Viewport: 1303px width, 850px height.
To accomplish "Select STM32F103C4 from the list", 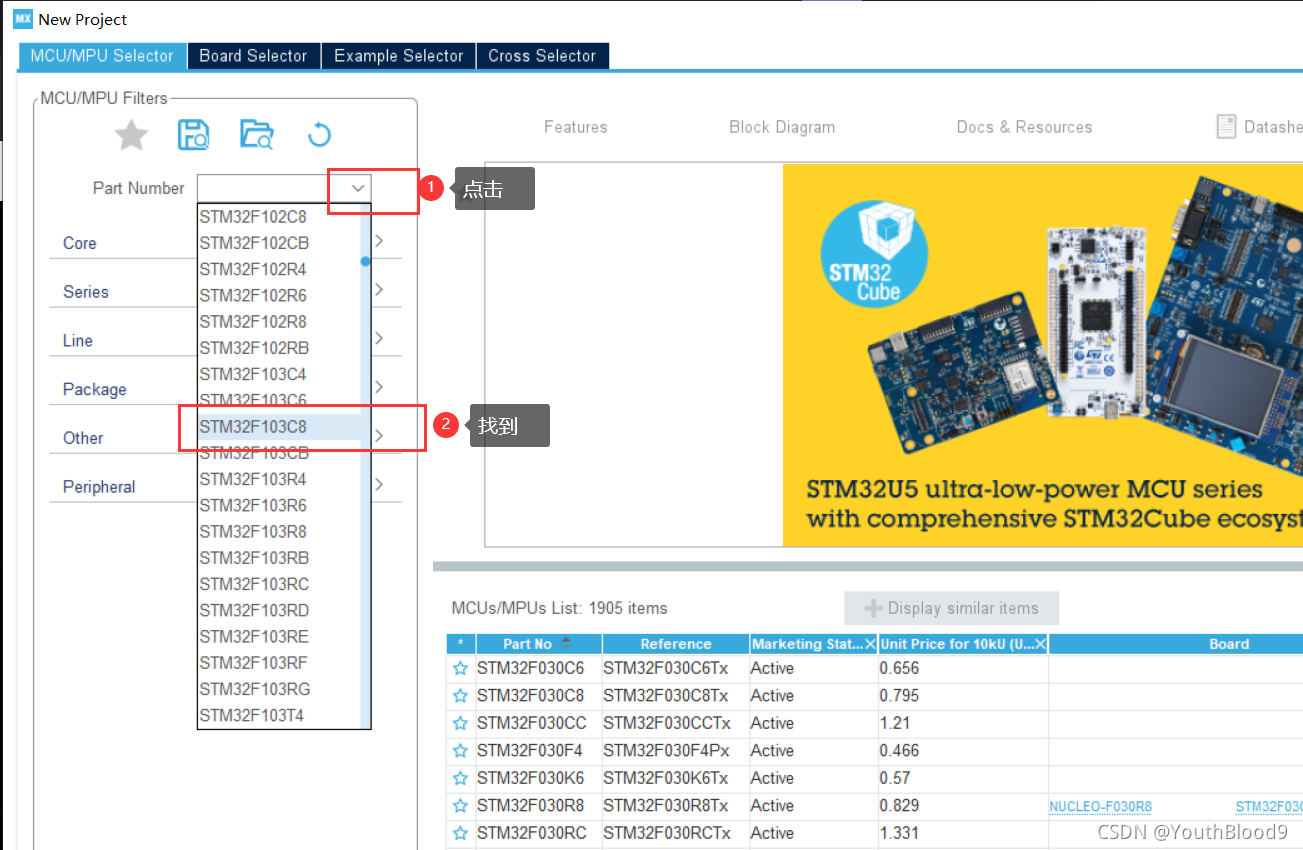I will pos(279,374).
